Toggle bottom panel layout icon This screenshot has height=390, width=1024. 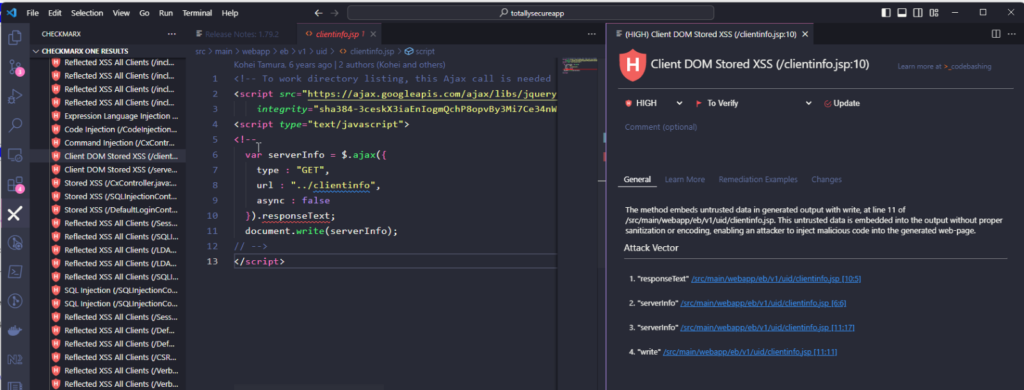pyautogui.click(x=902, y=12)
